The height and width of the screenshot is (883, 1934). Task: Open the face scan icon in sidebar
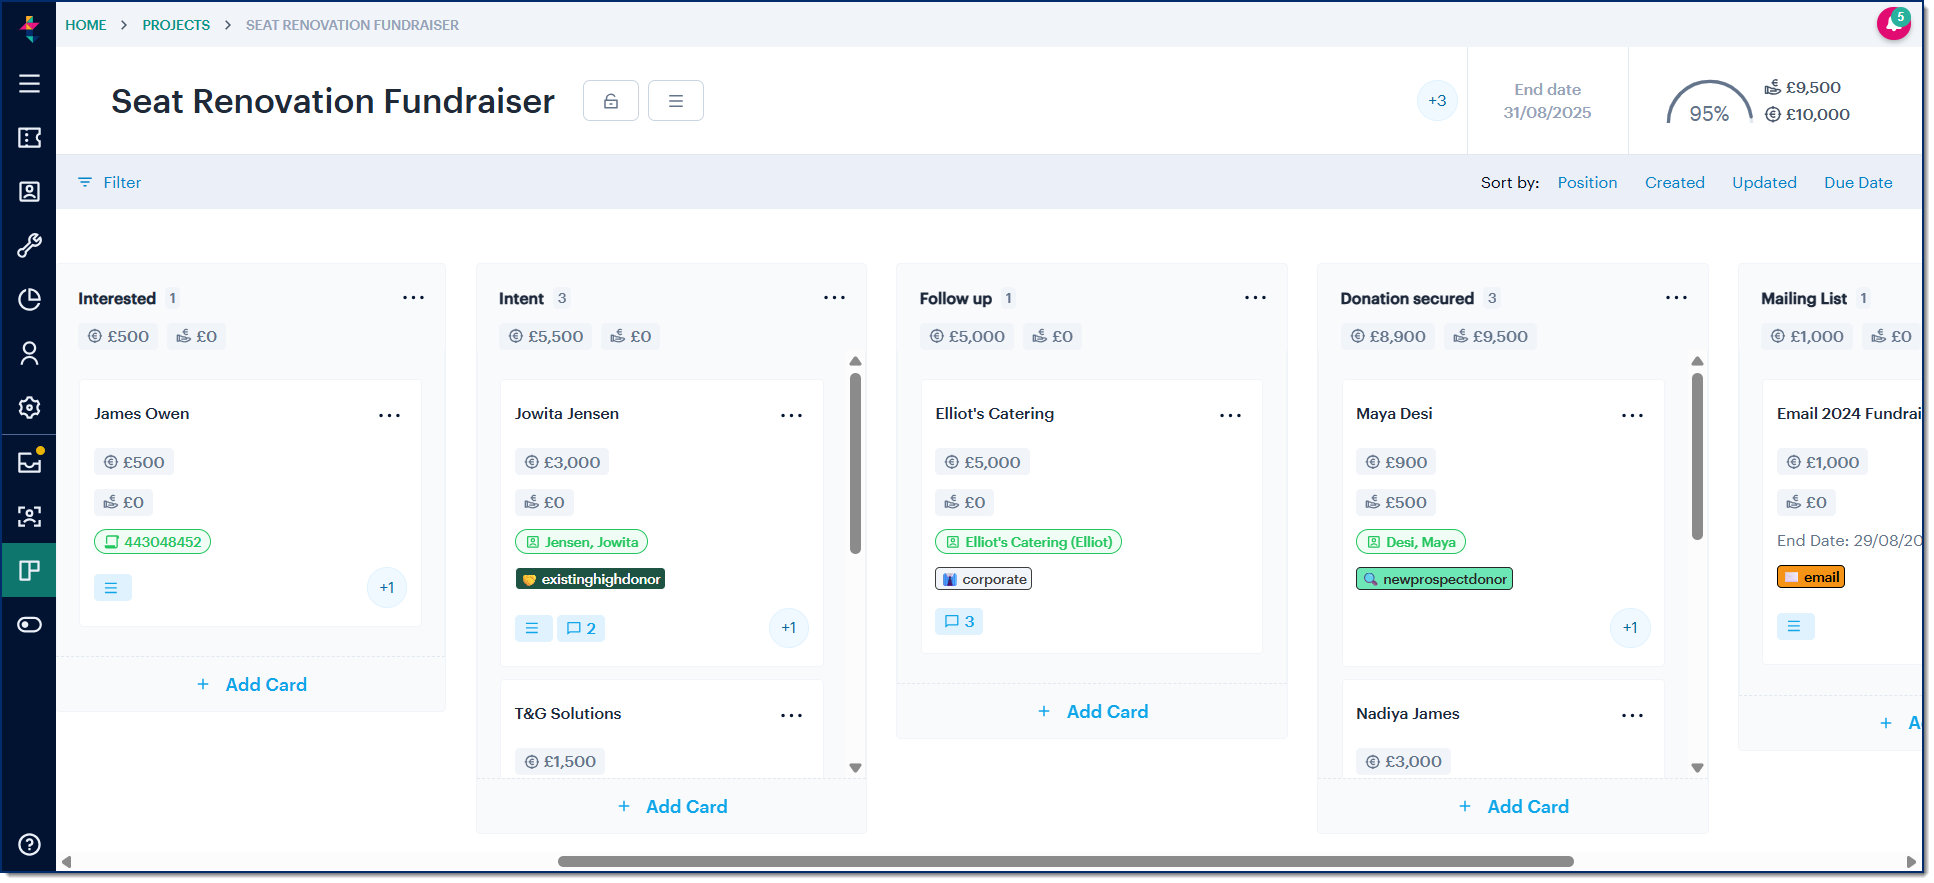[29, 516]
